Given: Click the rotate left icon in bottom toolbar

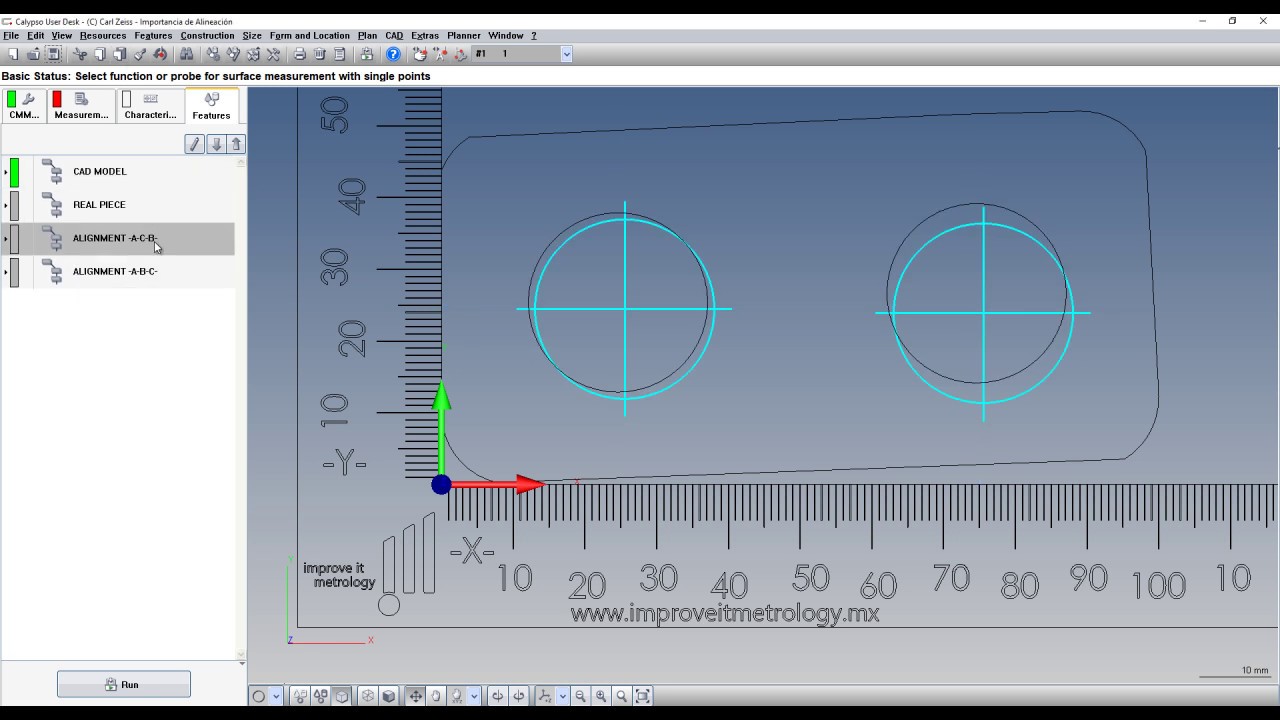Looking at the screenshot, I should pos(498,696).
